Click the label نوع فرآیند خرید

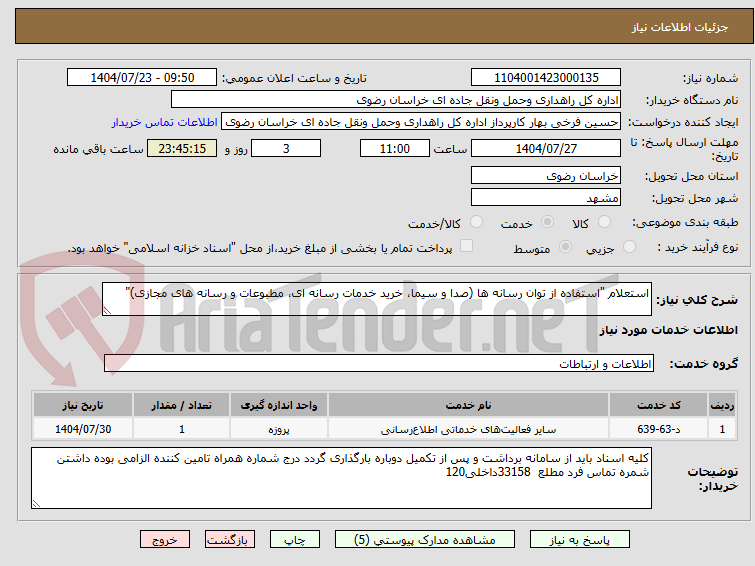(698, 247)
